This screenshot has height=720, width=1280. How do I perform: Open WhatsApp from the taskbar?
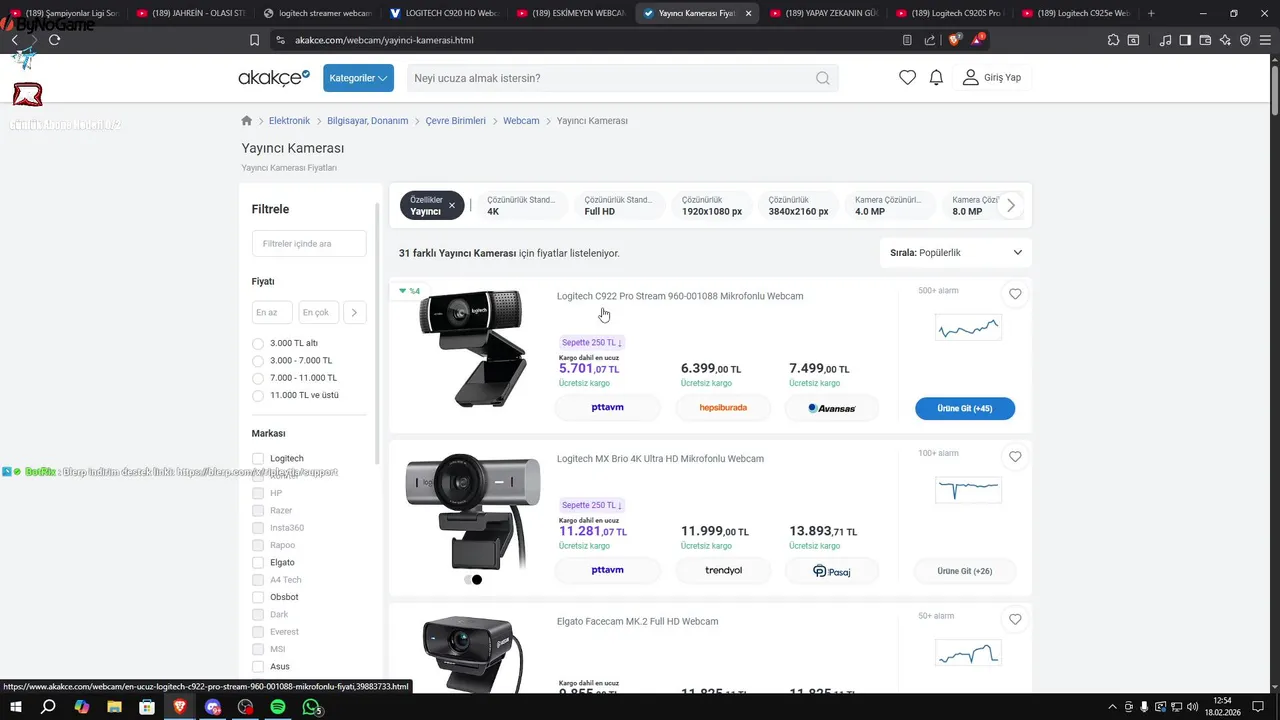click(x=312, y=707)
